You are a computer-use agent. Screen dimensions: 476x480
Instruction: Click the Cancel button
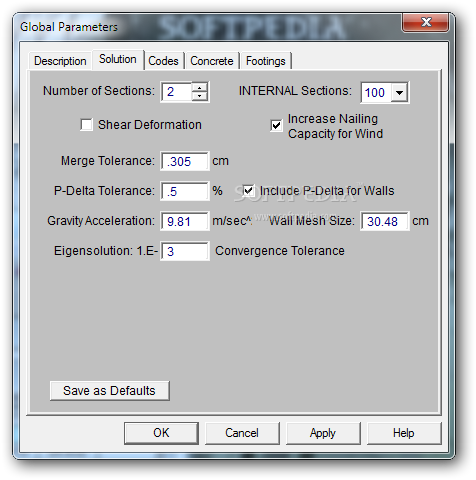coord(242,433)
